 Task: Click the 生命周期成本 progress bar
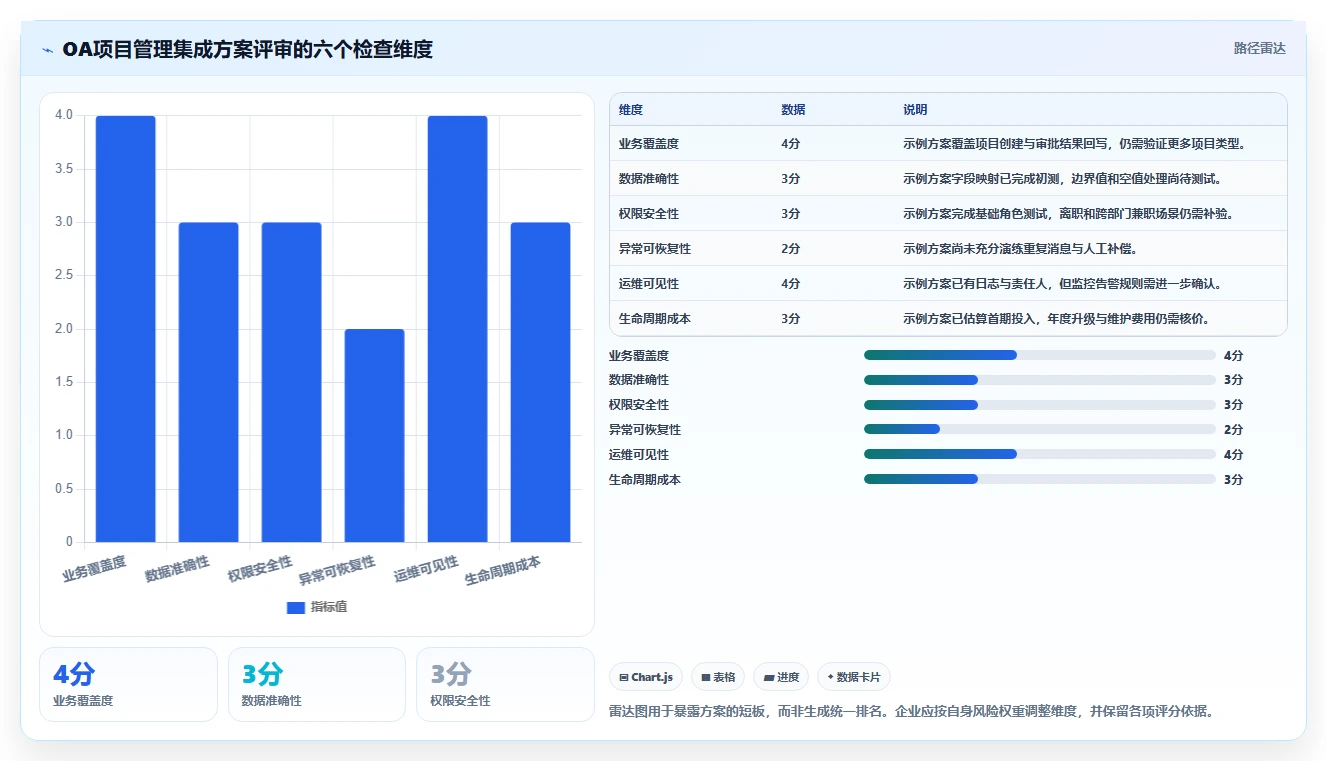click(x=1040, y=479)
